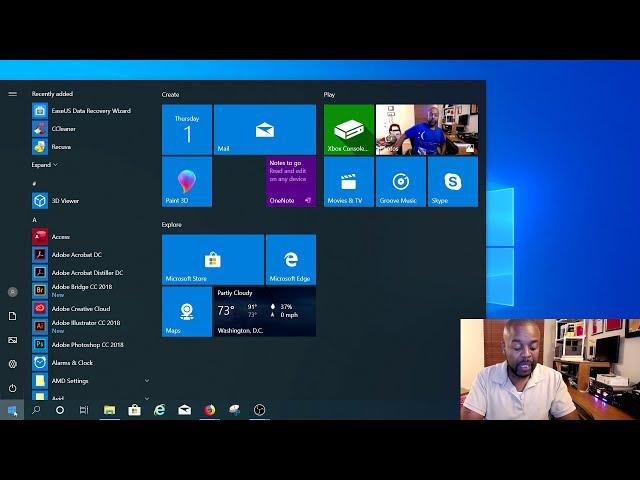This screenshot has height=480, width=640.
Task: Open Internet Explorer from taskbar
Action: 160,410
